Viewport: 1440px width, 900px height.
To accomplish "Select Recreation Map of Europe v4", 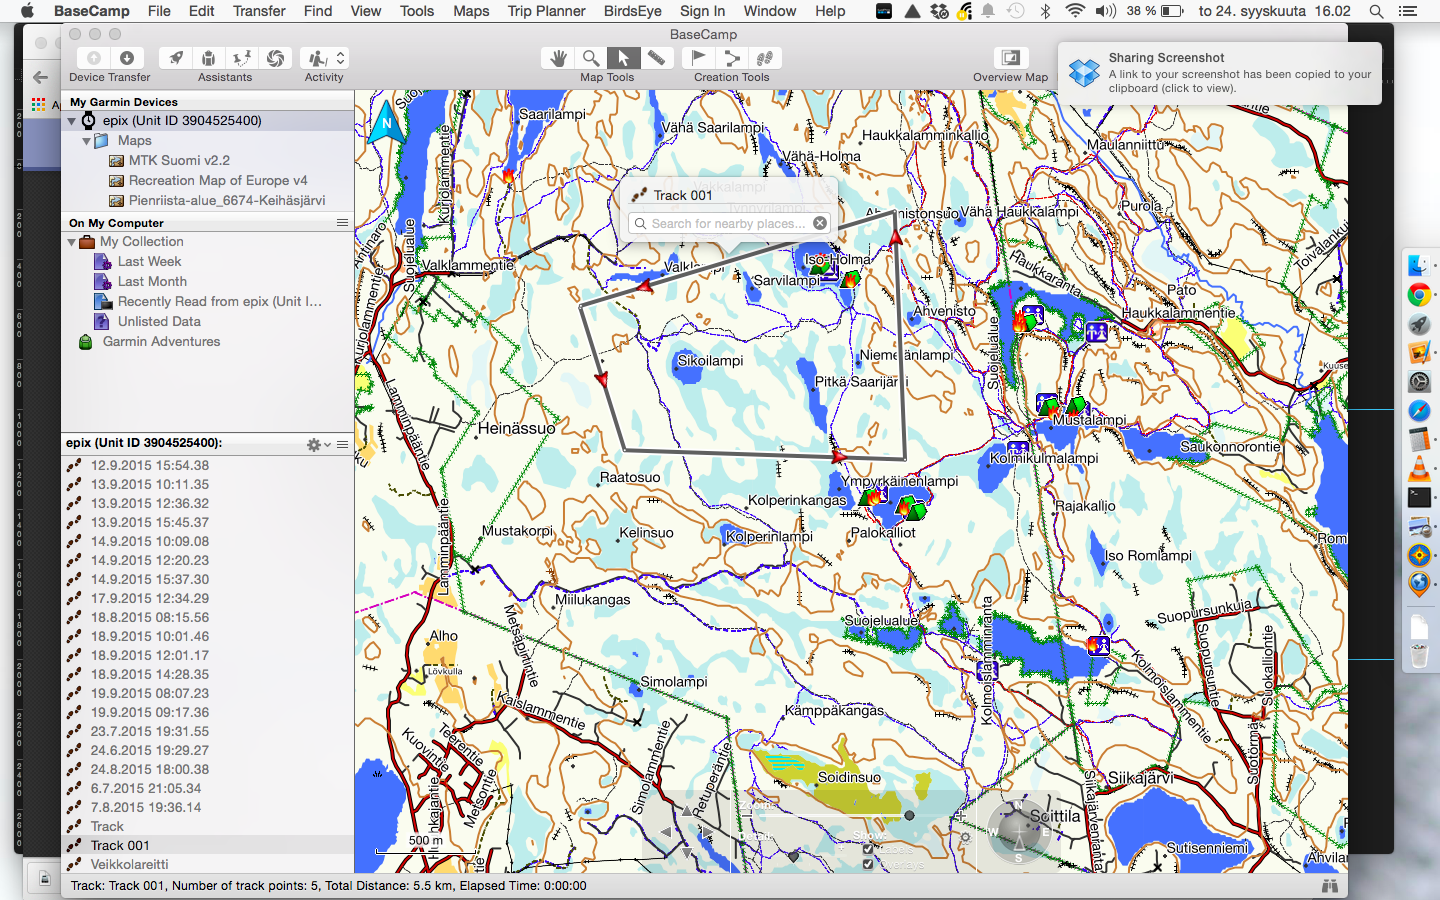I will (x=218, y=180).
